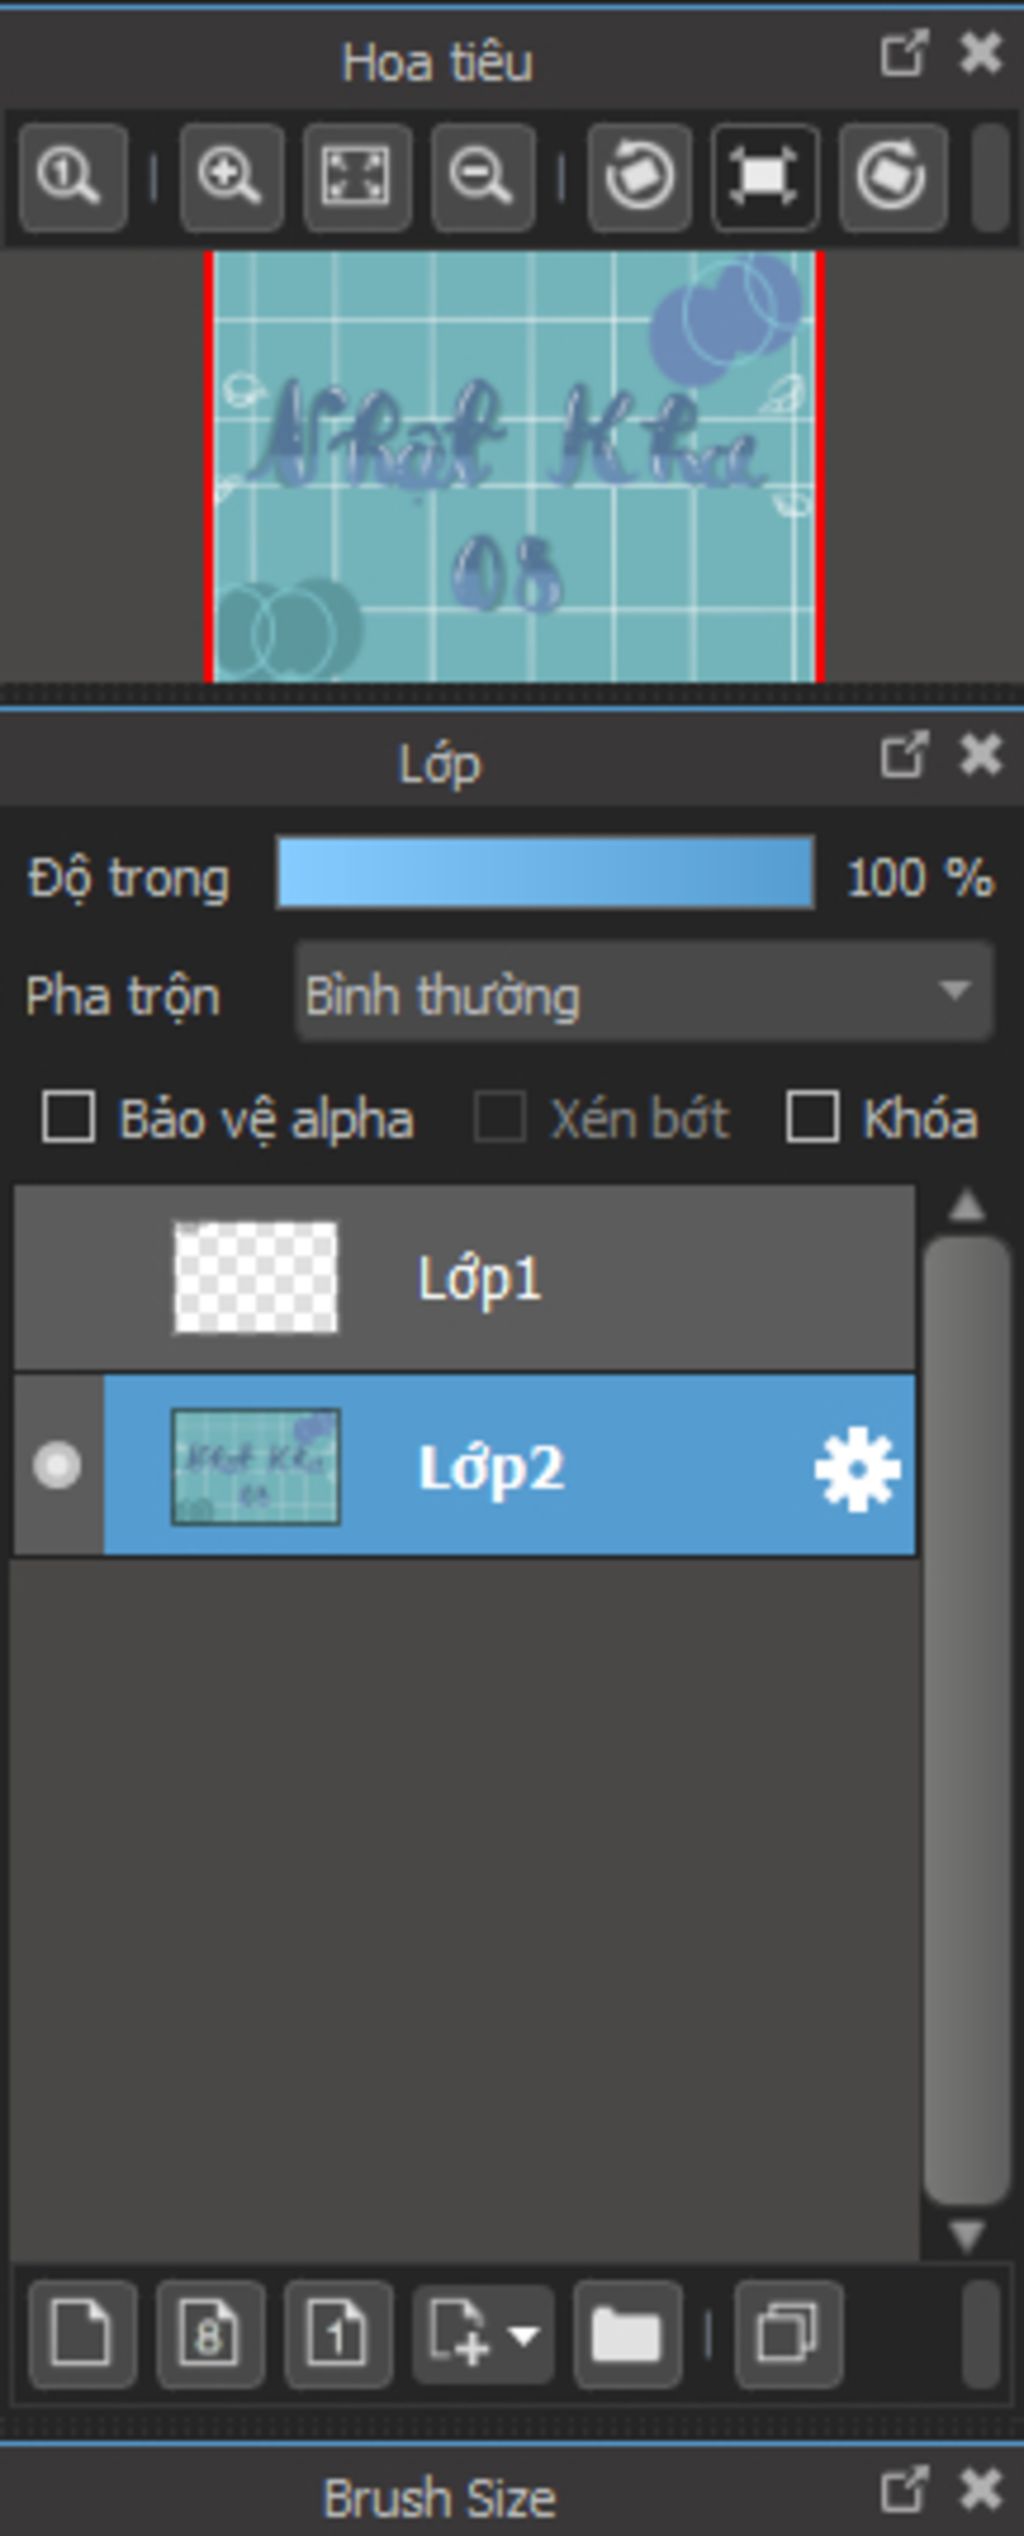Hide the Lớp2 layer visibility
This screenshot has width=1024, height=2536.
pyautogui.click(x=57, y=1465)
